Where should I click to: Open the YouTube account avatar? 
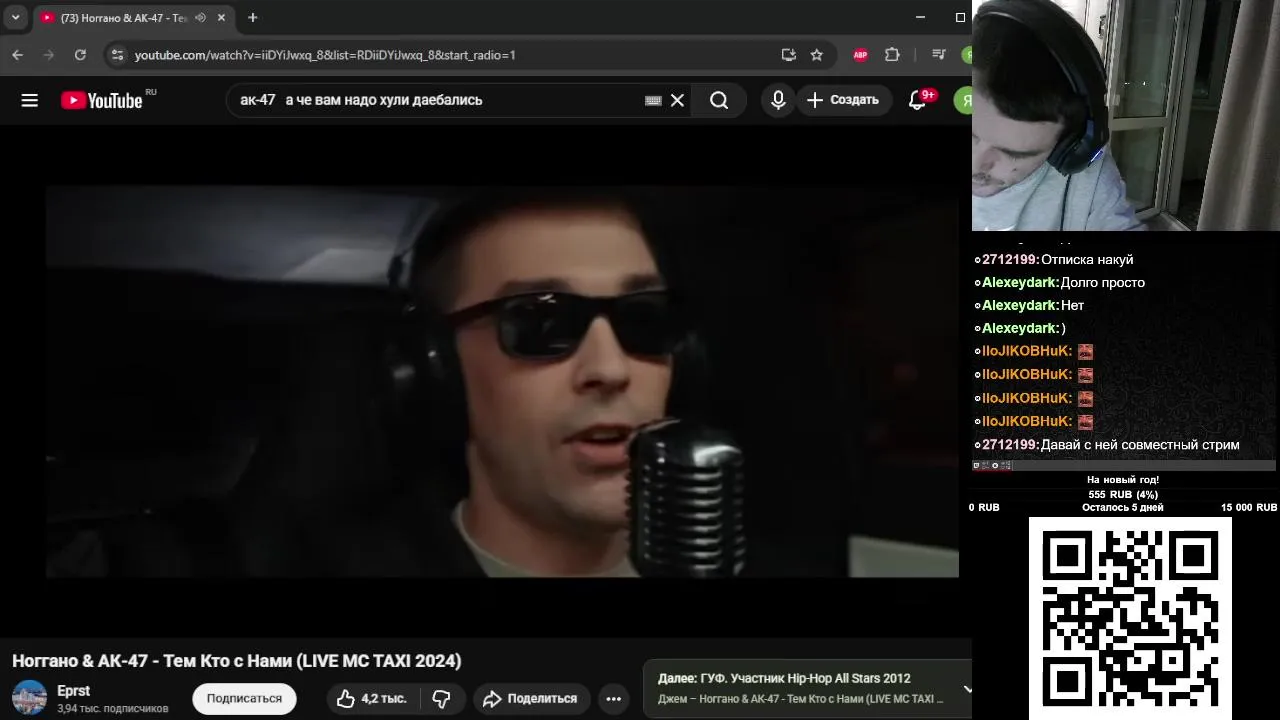(x=963, y=100)
